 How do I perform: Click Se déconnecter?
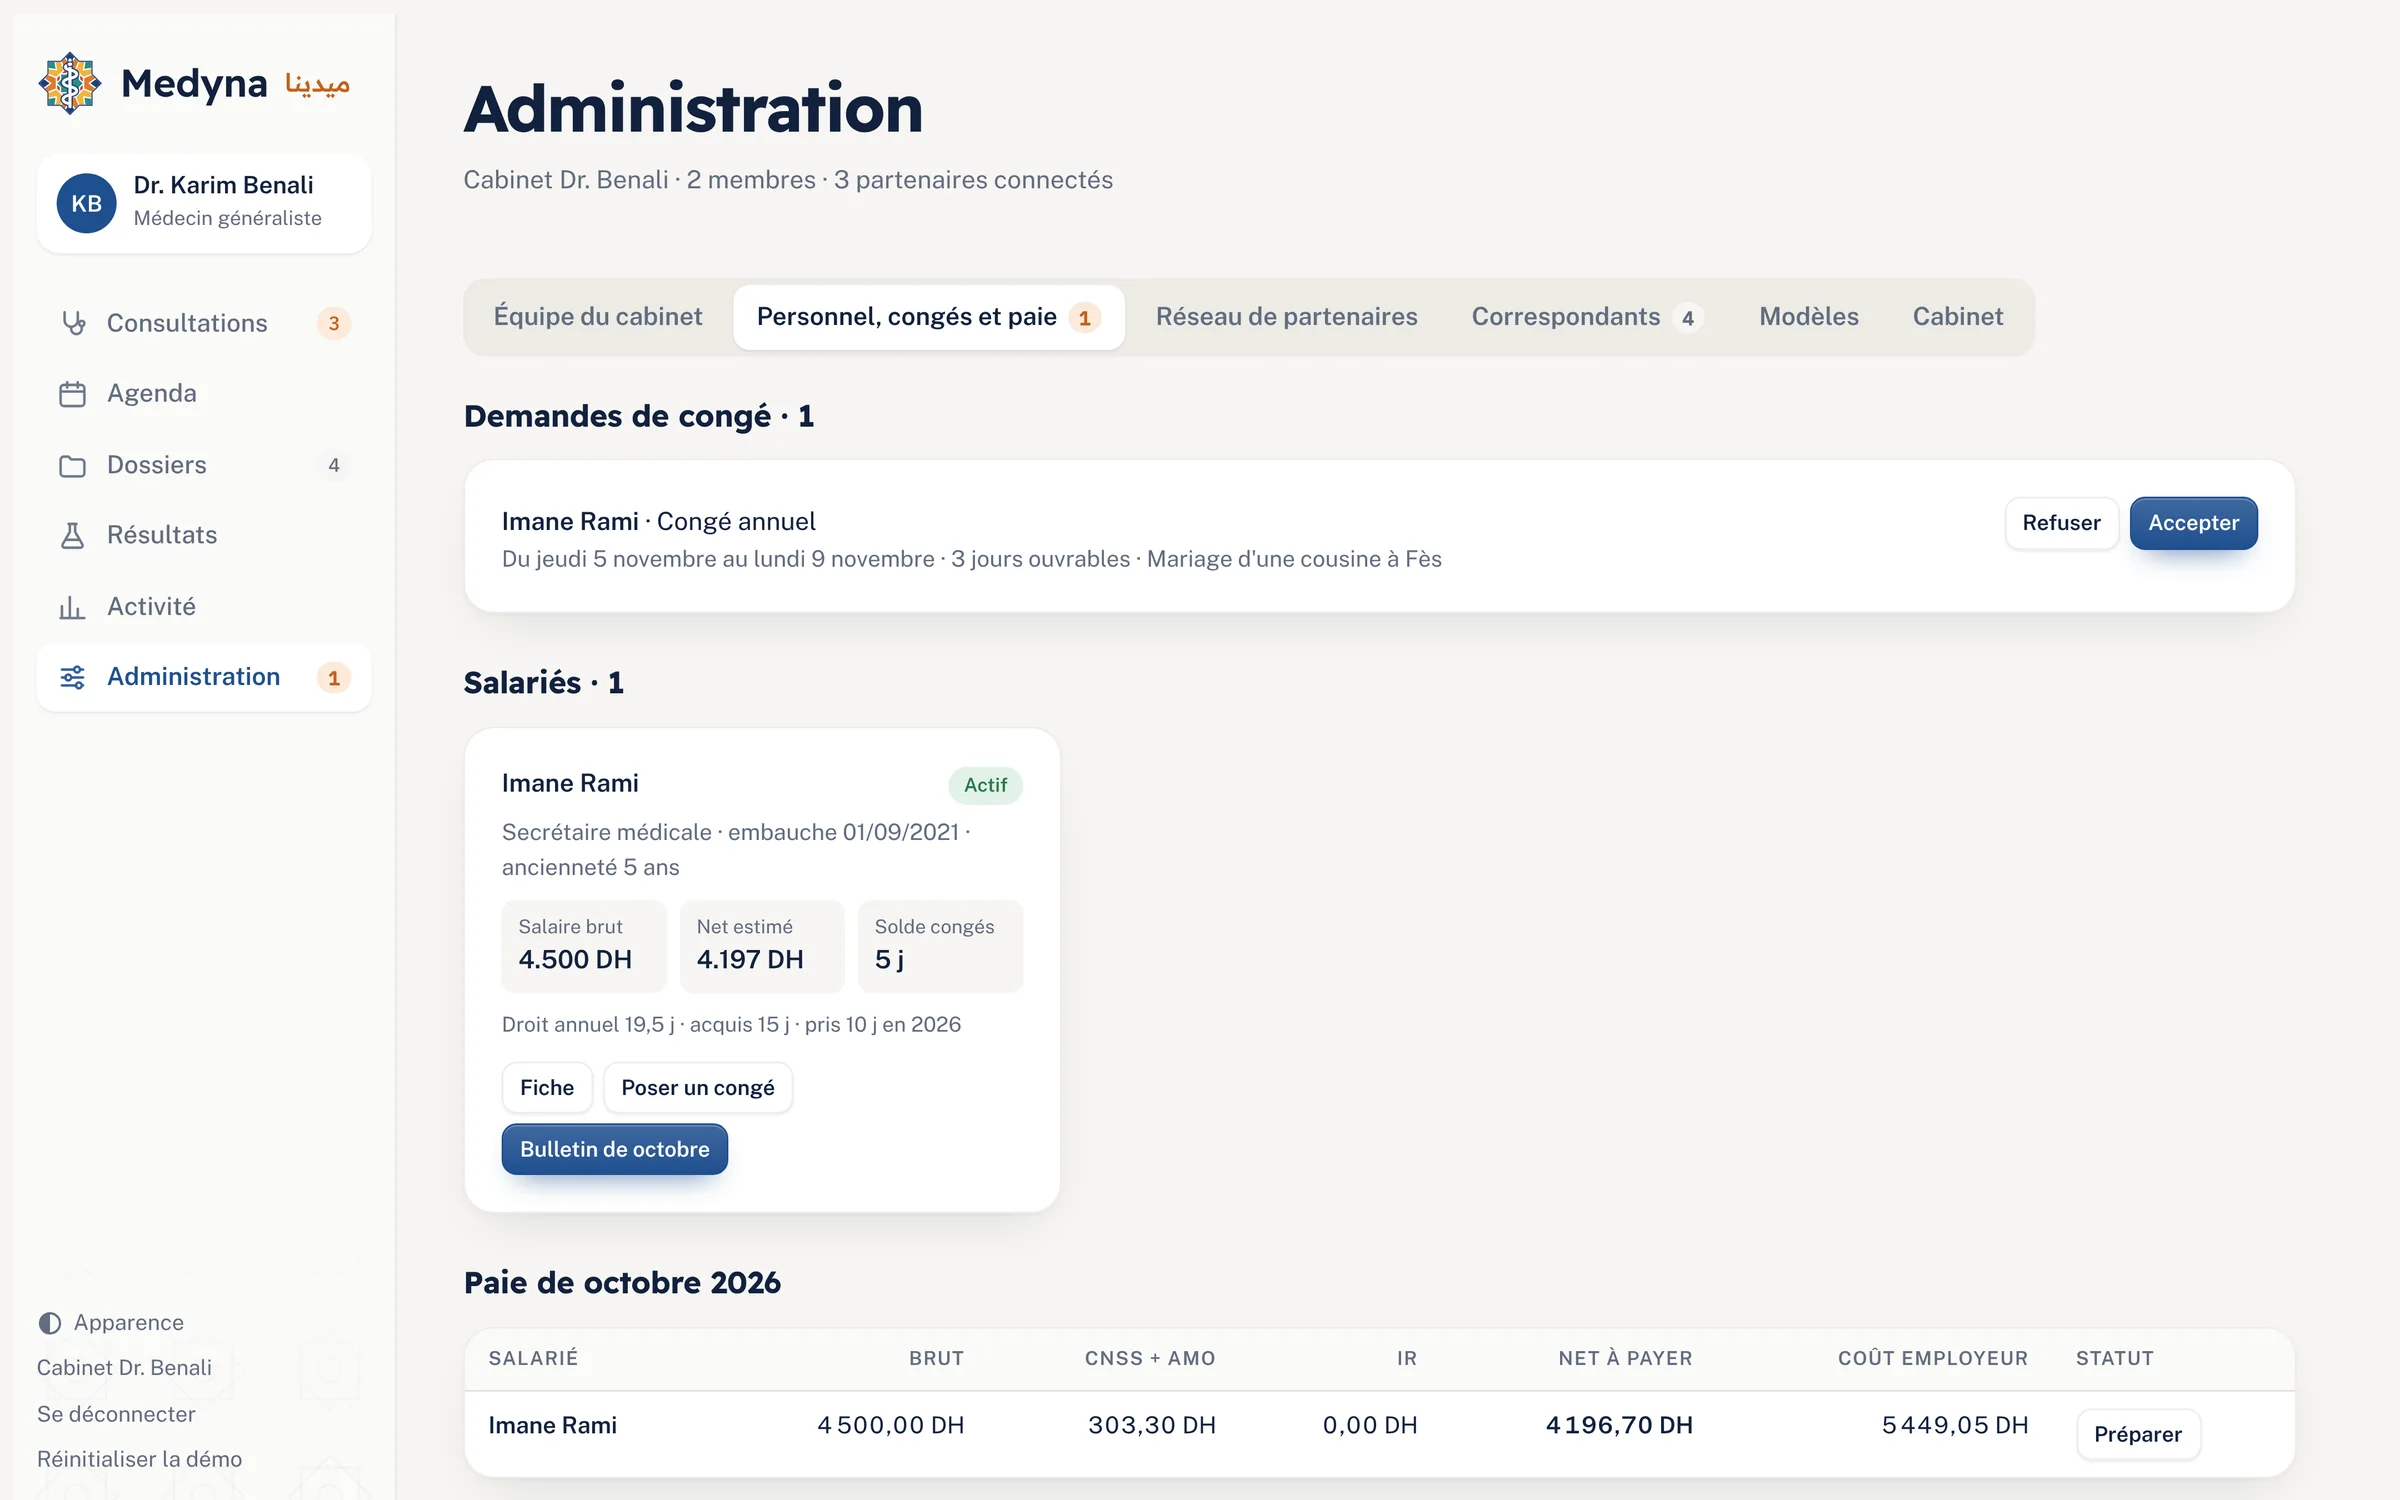click(116, 1414)
